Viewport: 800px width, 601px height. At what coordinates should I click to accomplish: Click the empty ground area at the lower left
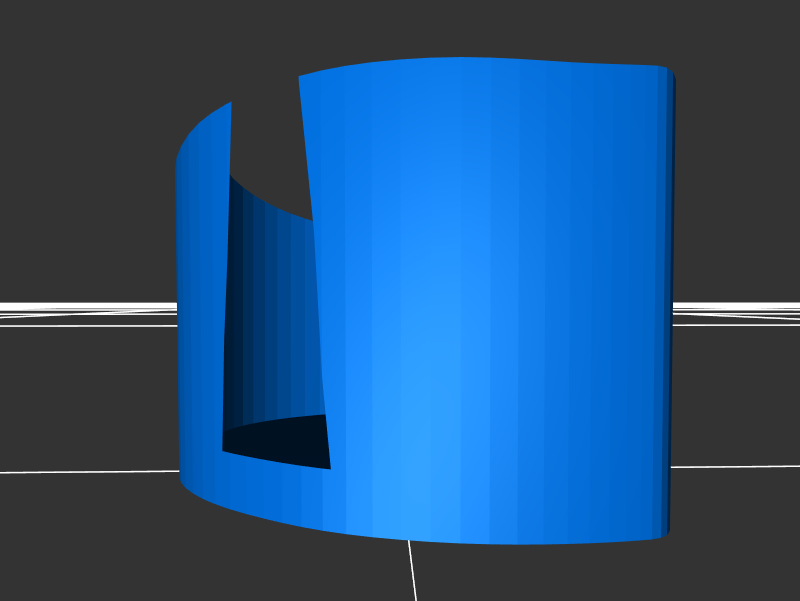click(100, 540)
